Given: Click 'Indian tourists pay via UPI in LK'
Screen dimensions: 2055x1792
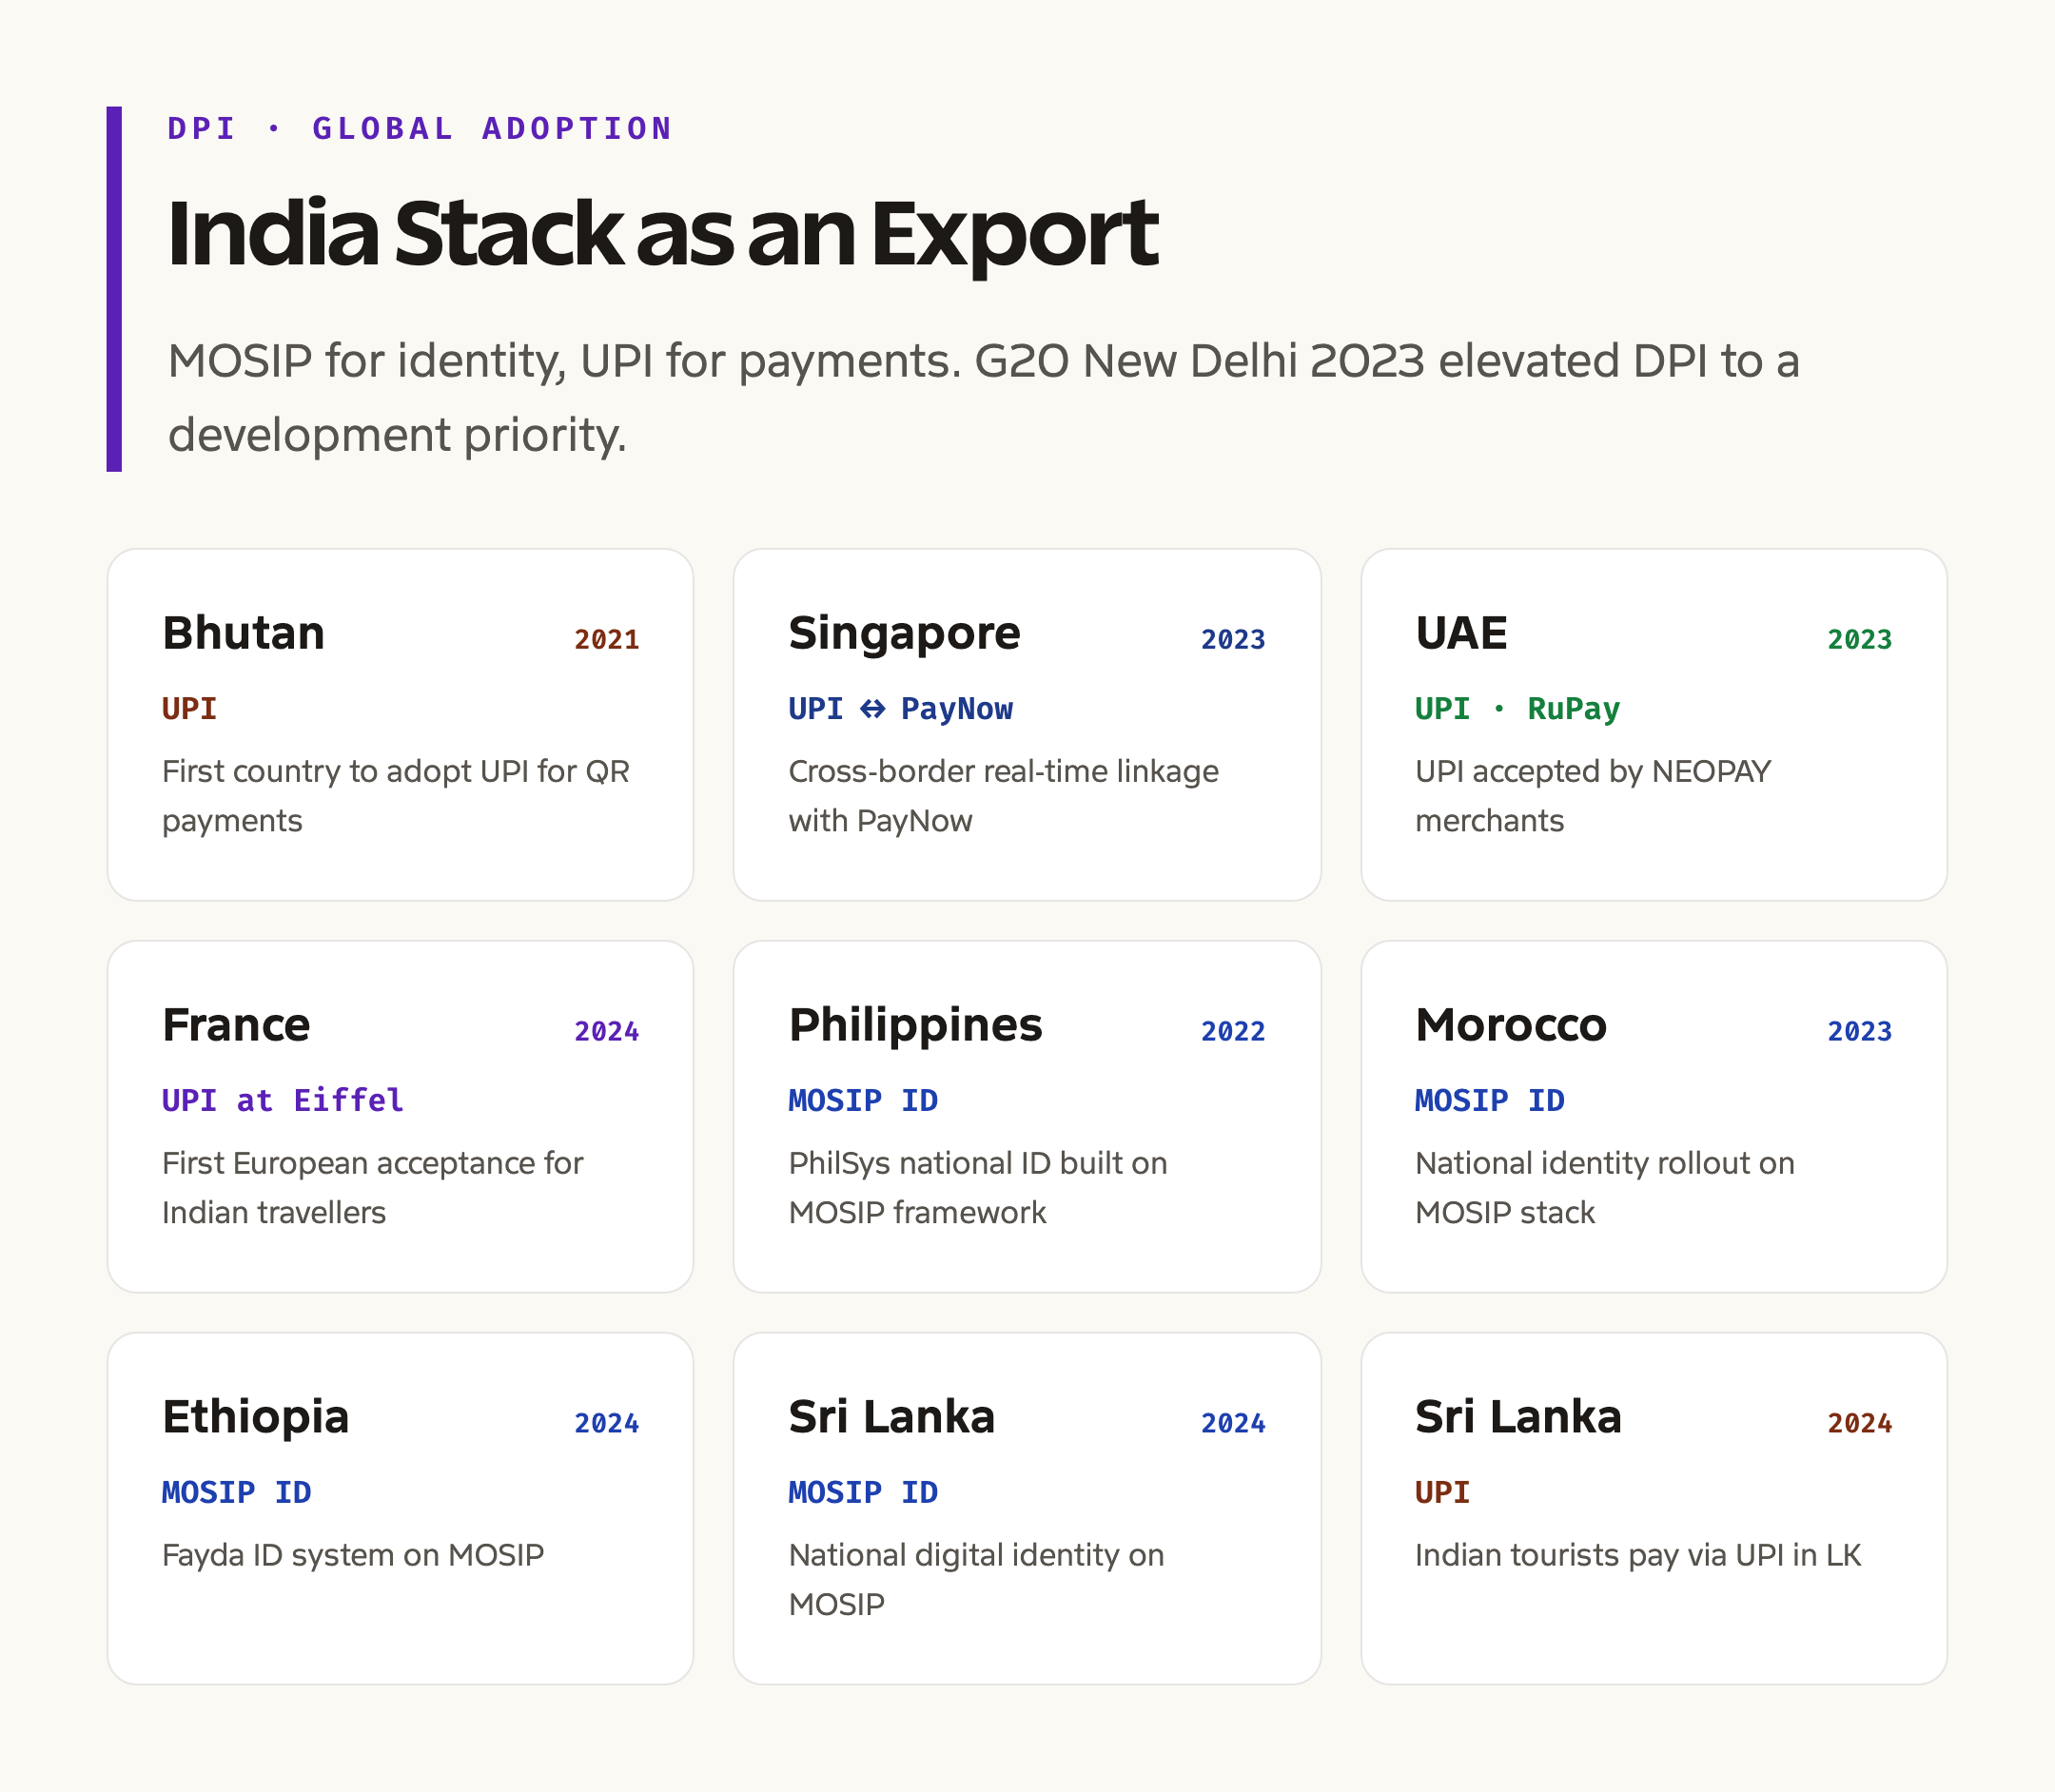Looking at the screenshot, I should 1638,1555.
